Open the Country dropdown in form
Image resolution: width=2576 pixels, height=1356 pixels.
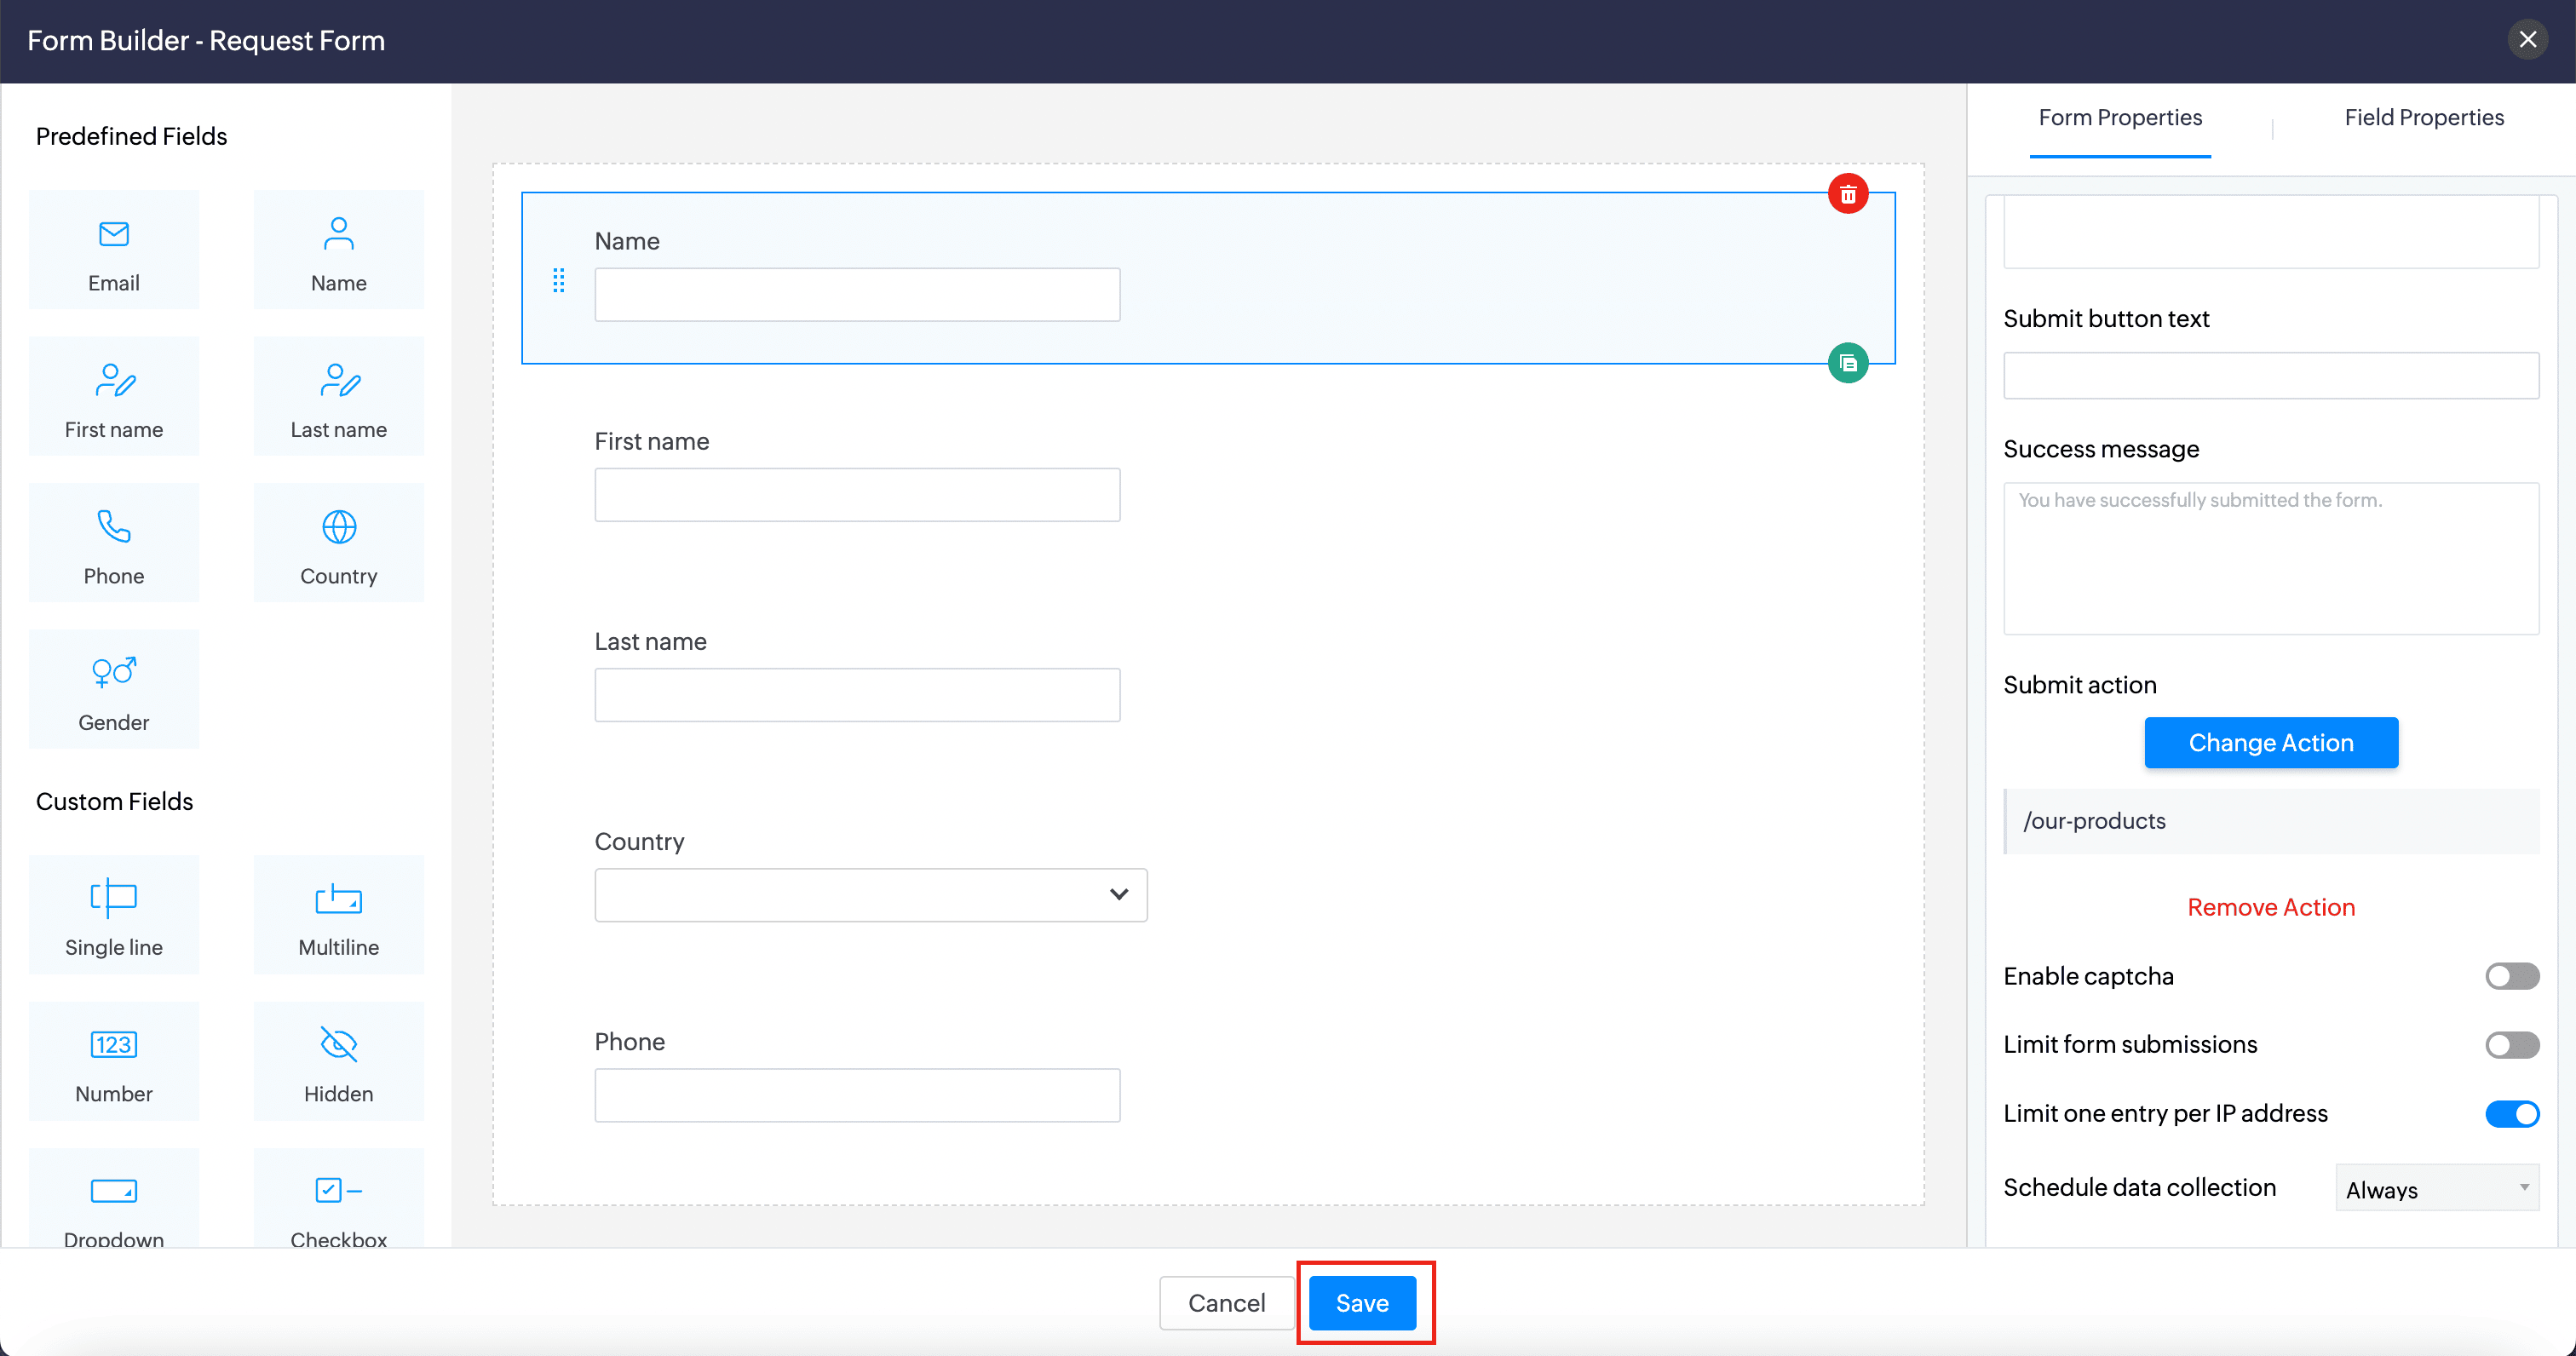coord(870,895)
